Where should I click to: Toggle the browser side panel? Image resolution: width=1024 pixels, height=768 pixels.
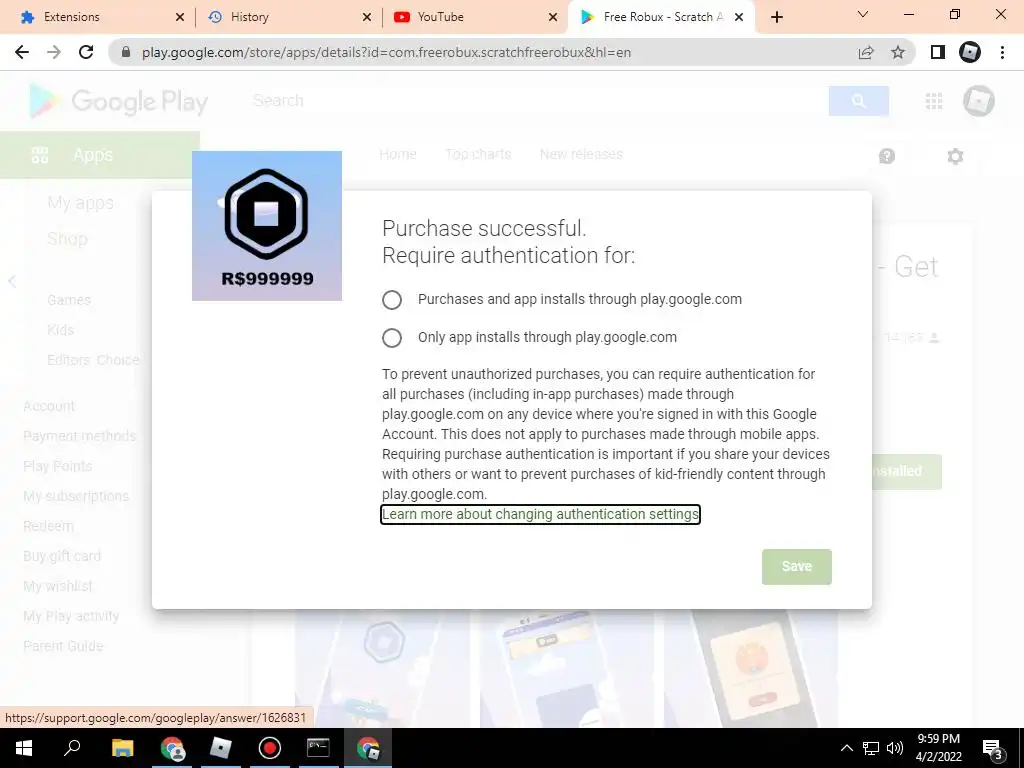pos(938,52)
